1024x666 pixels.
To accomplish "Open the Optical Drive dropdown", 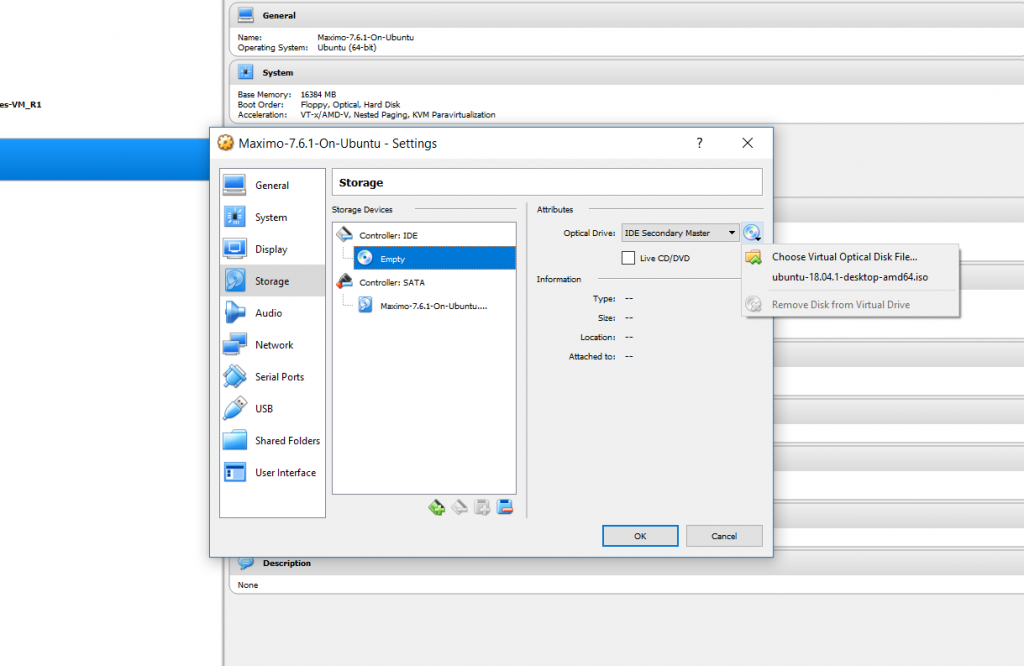I will [680, 233].
